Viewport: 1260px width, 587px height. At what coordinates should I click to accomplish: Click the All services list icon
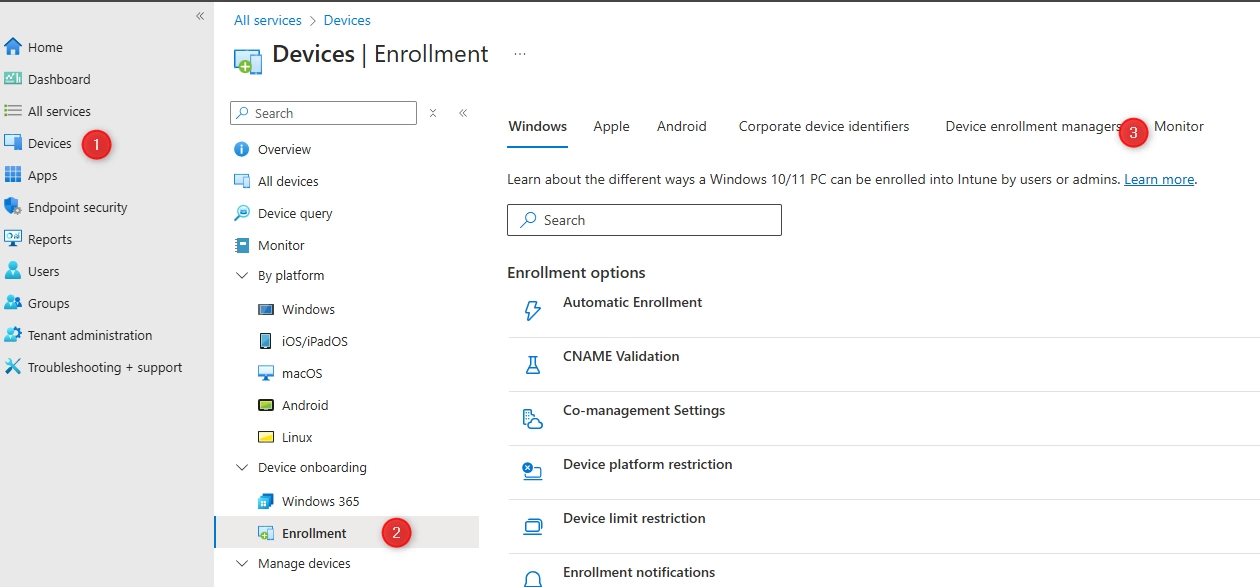tap(13, 111)
